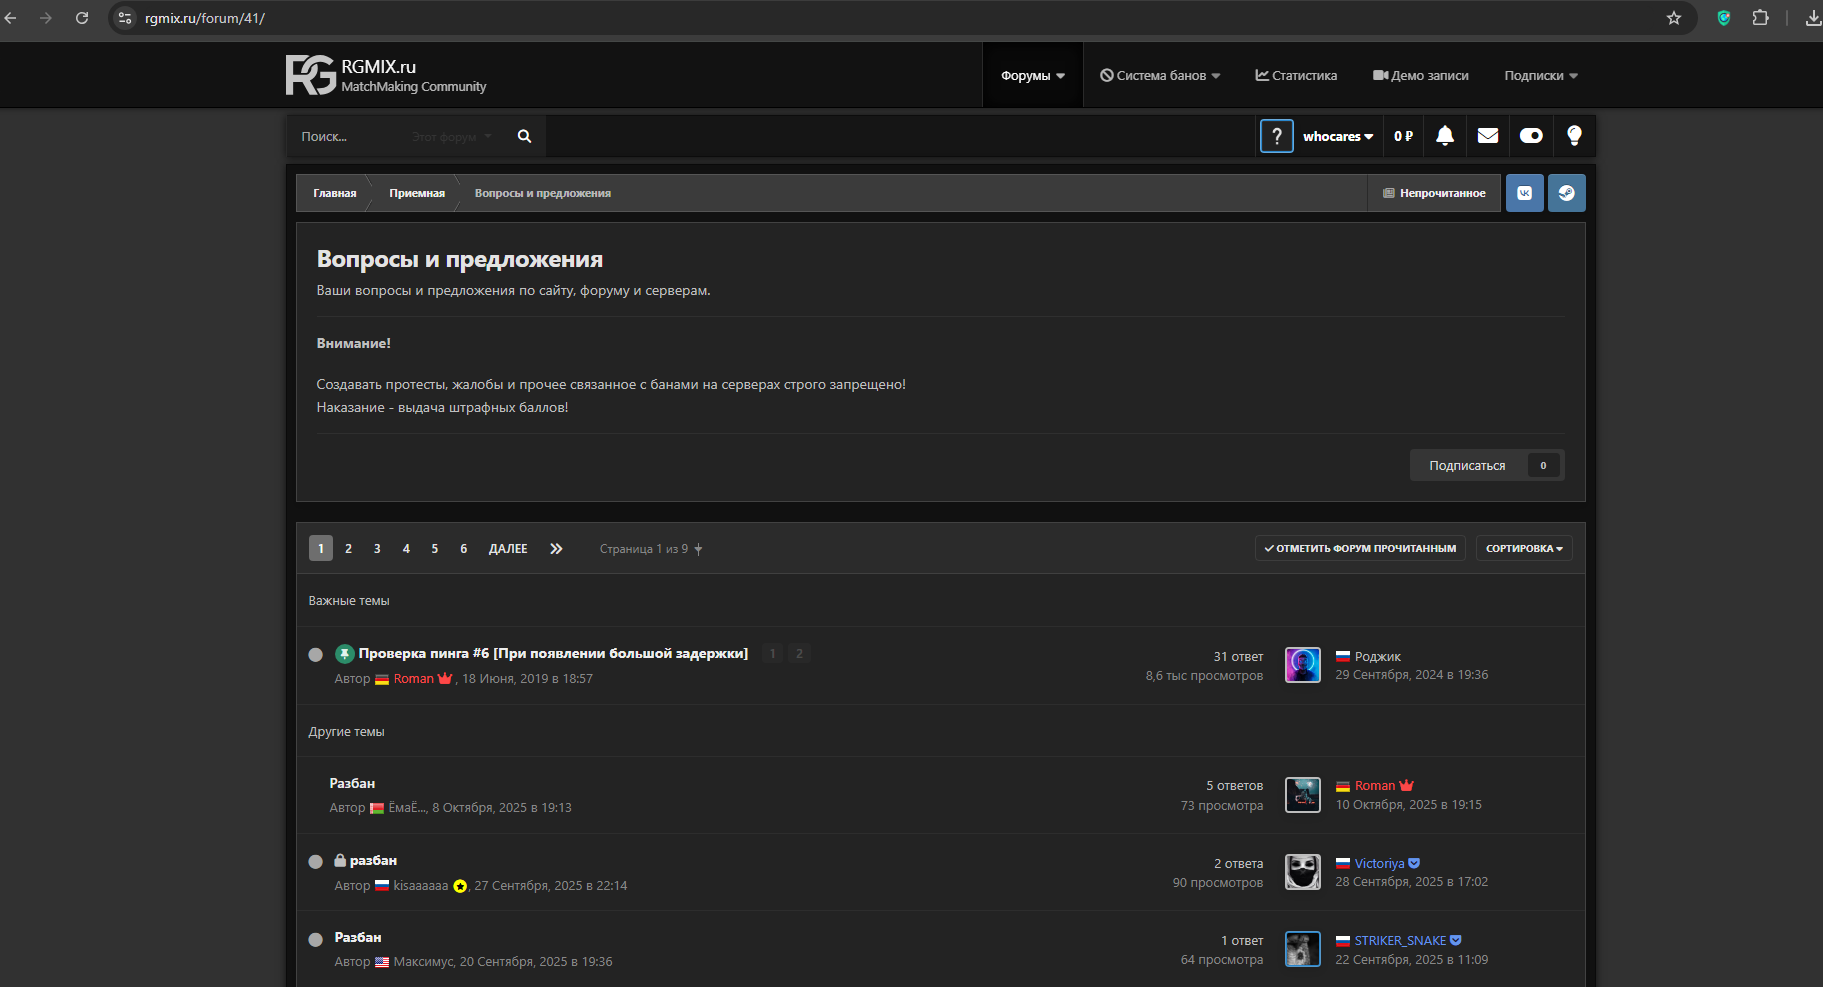Jump to last page double-arrow icon

pos(556,549)
